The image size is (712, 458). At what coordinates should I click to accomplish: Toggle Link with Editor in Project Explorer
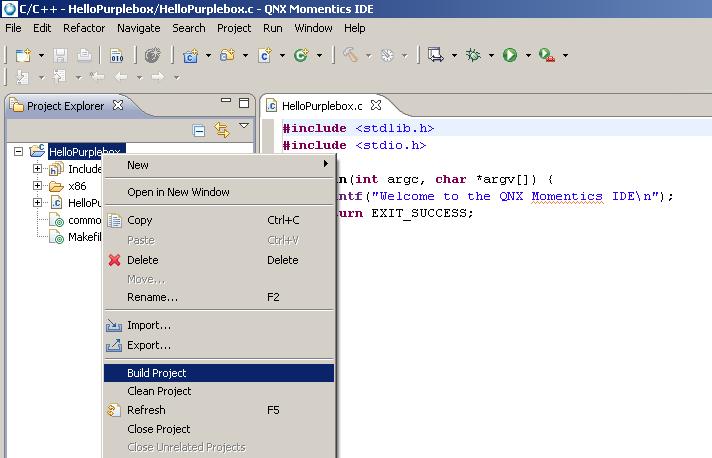tap(222, 130)
